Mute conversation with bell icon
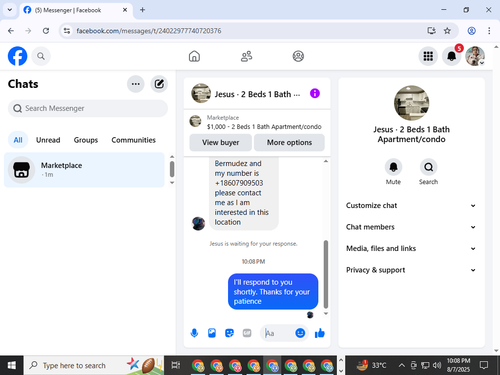500x375 pixels. point(393,167)
